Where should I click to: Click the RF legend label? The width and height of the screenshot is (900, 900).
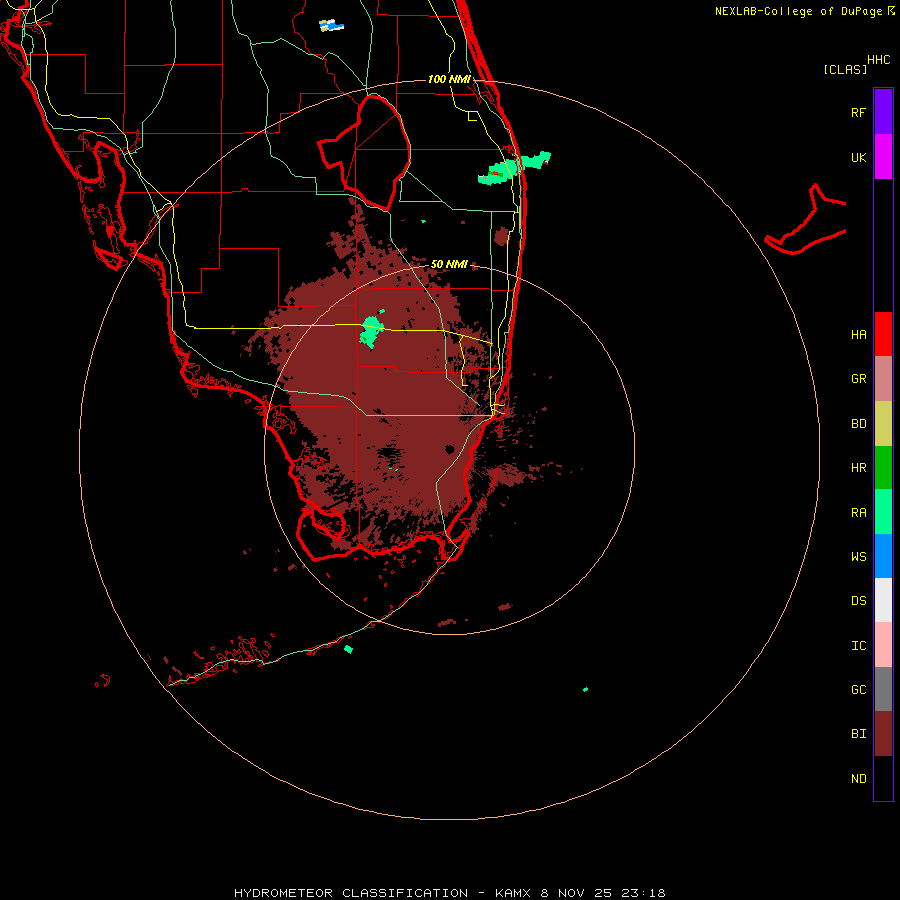click(858, 112)
